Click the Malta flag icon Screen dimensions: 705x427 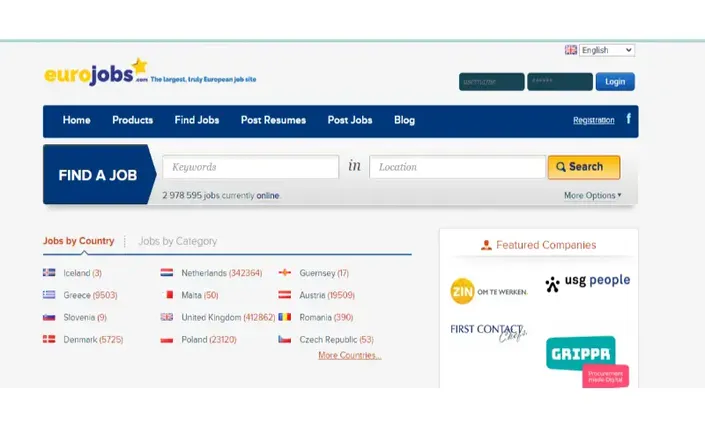(168, 294)
